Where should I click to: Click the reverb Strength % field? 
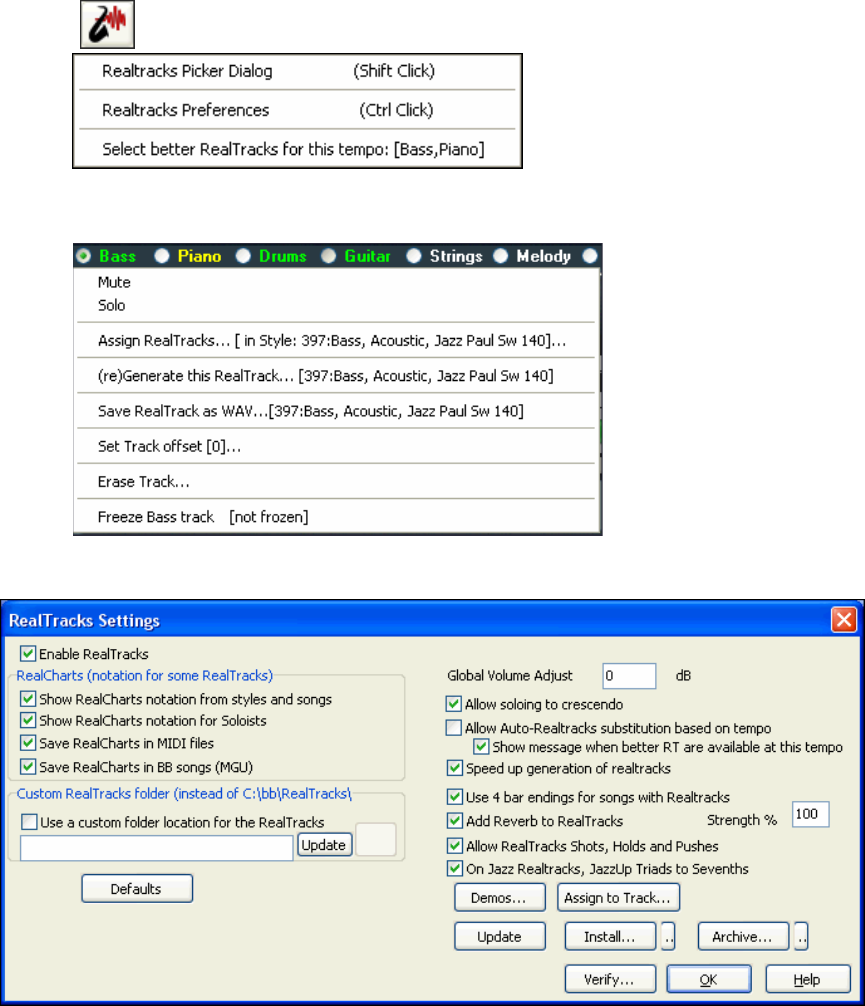(x=810, y=814)
